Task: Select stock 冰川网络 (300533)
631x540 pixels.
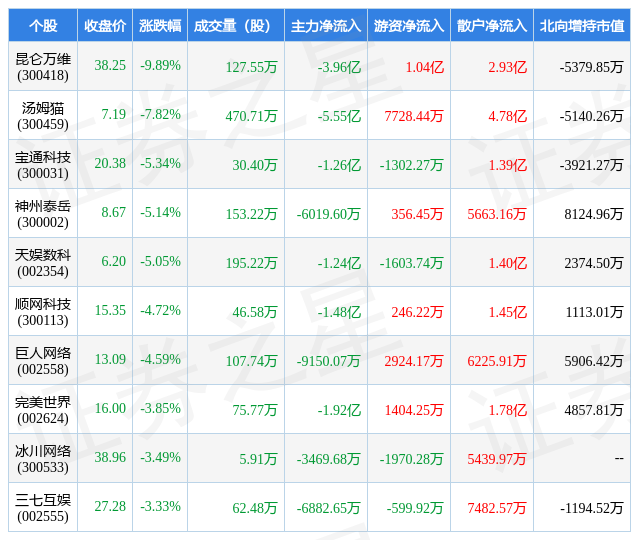Action: [43, 459]
